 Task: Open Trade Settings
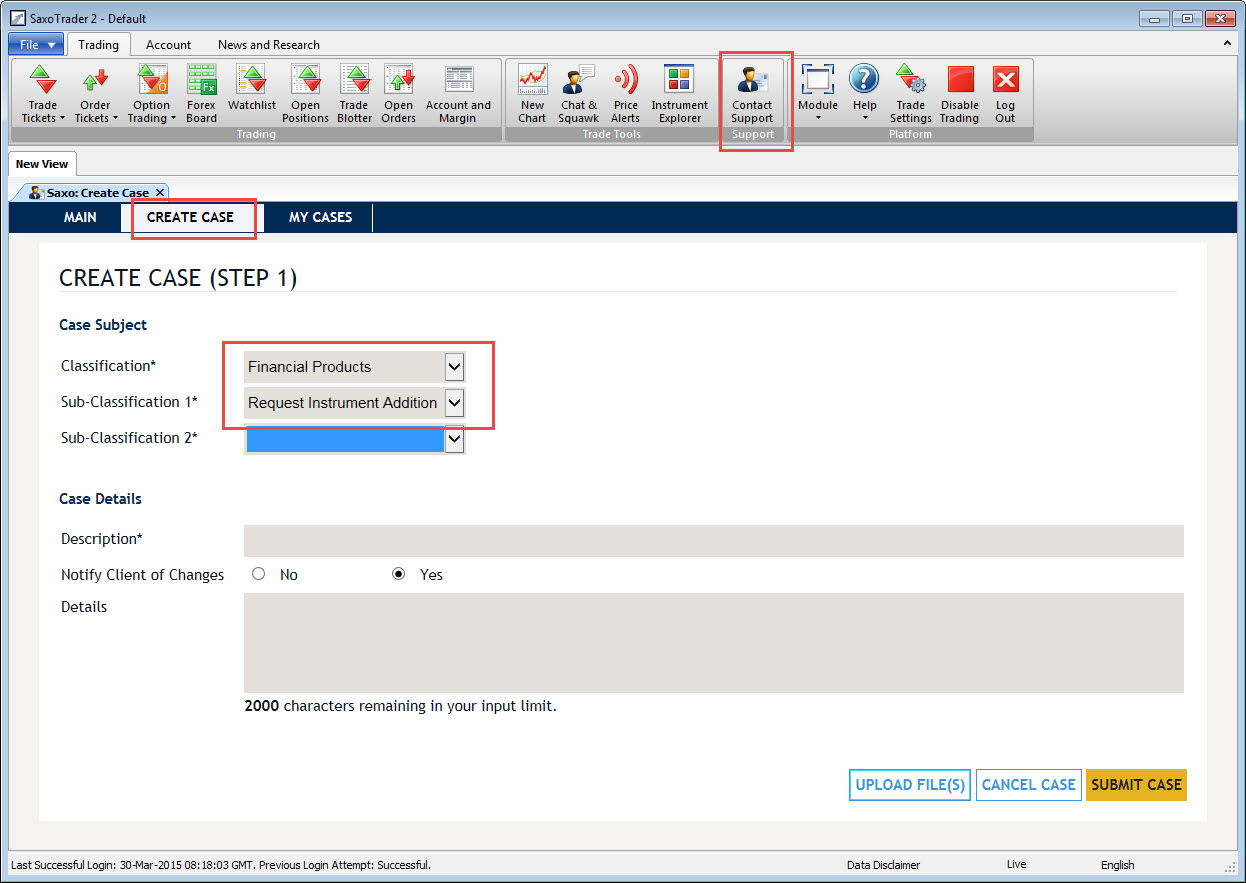click(x=910, y=94)
